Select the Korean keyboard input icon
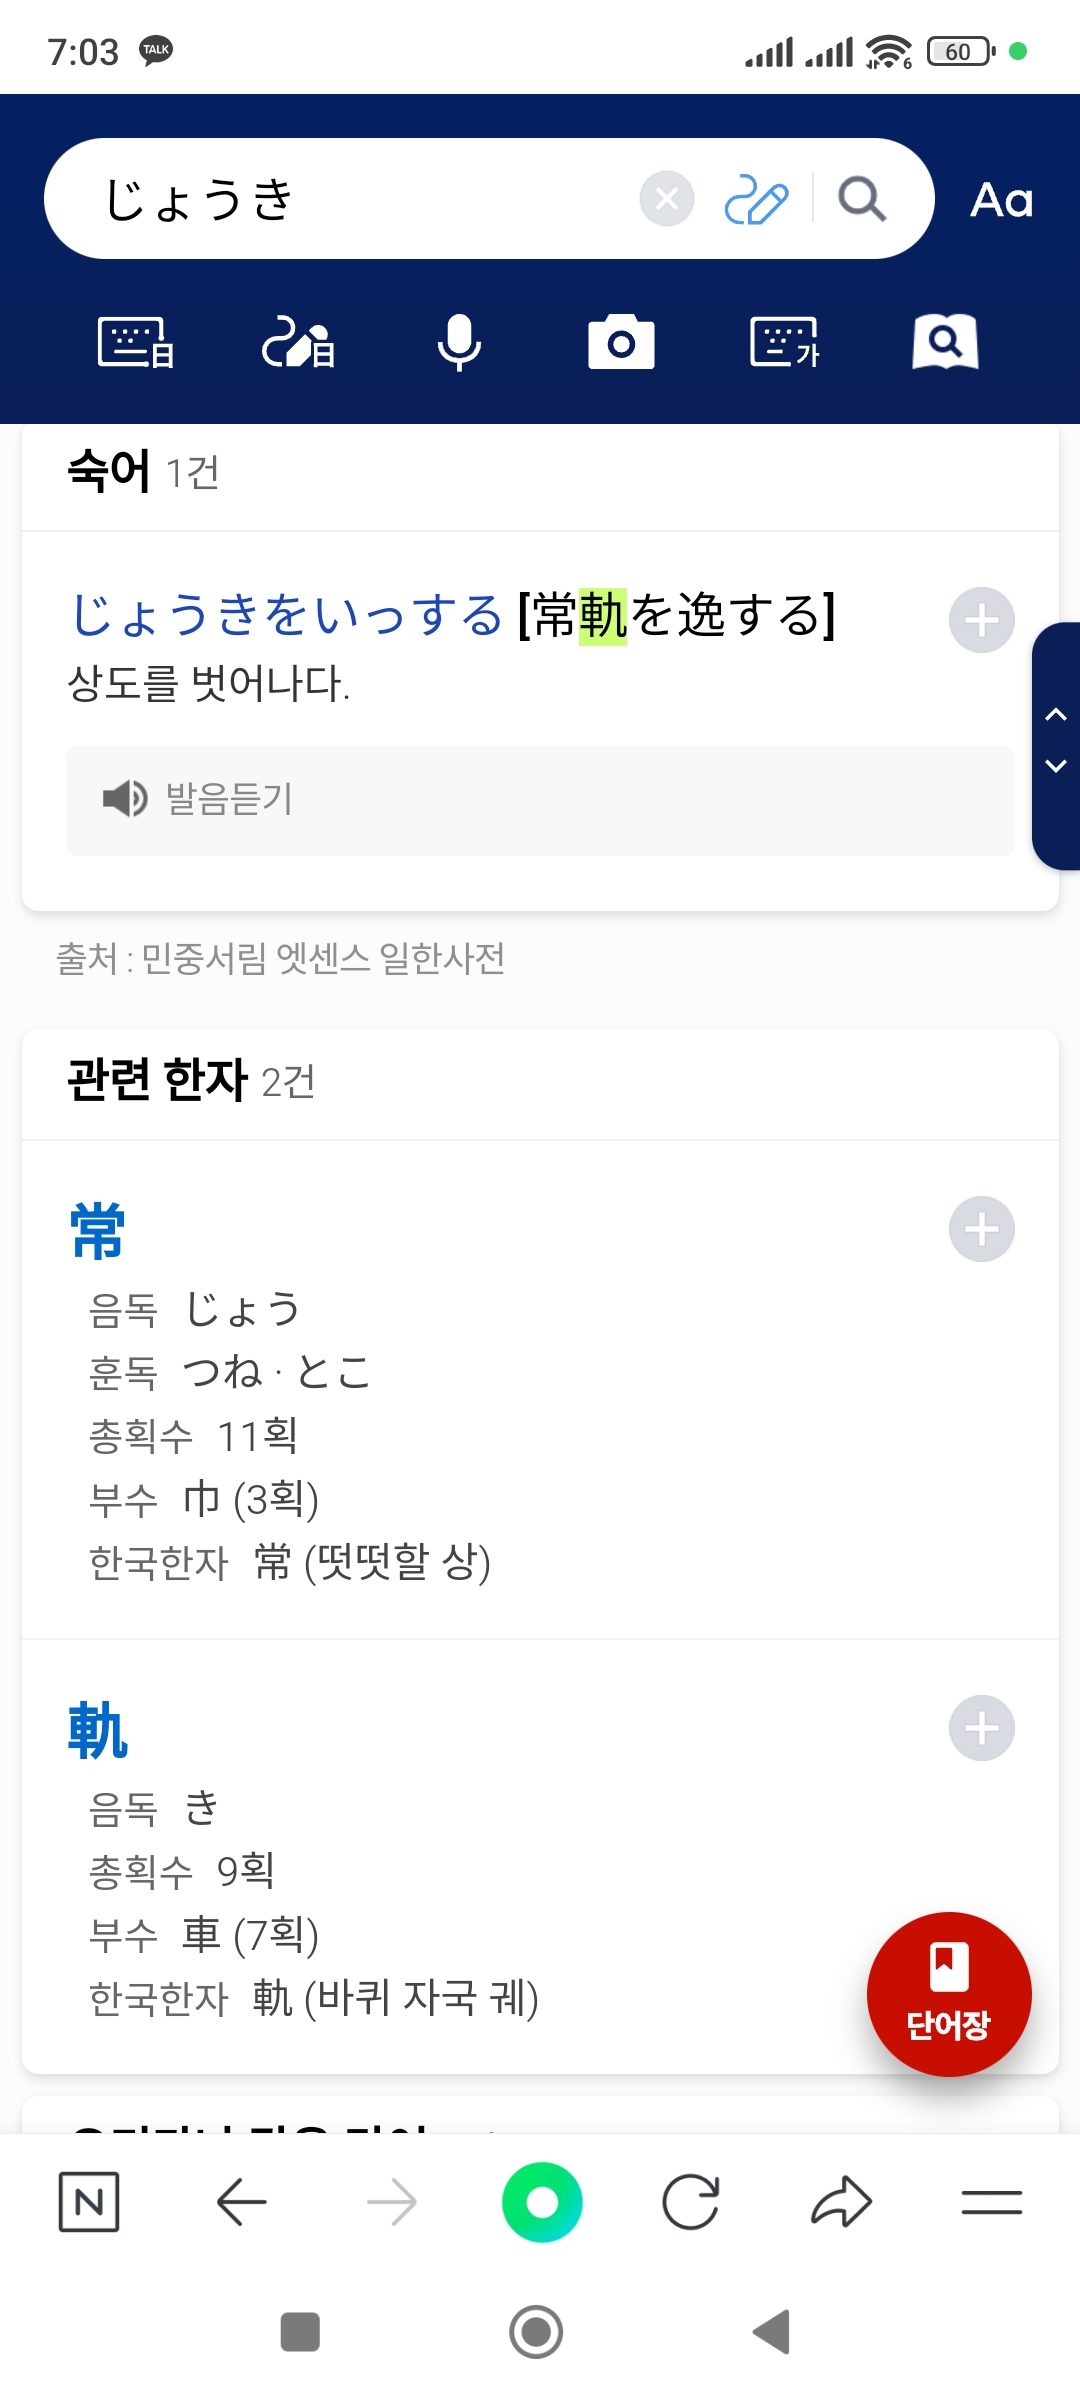The height and width of the screenshot is (2400, 1080). [x=785, y=343]
